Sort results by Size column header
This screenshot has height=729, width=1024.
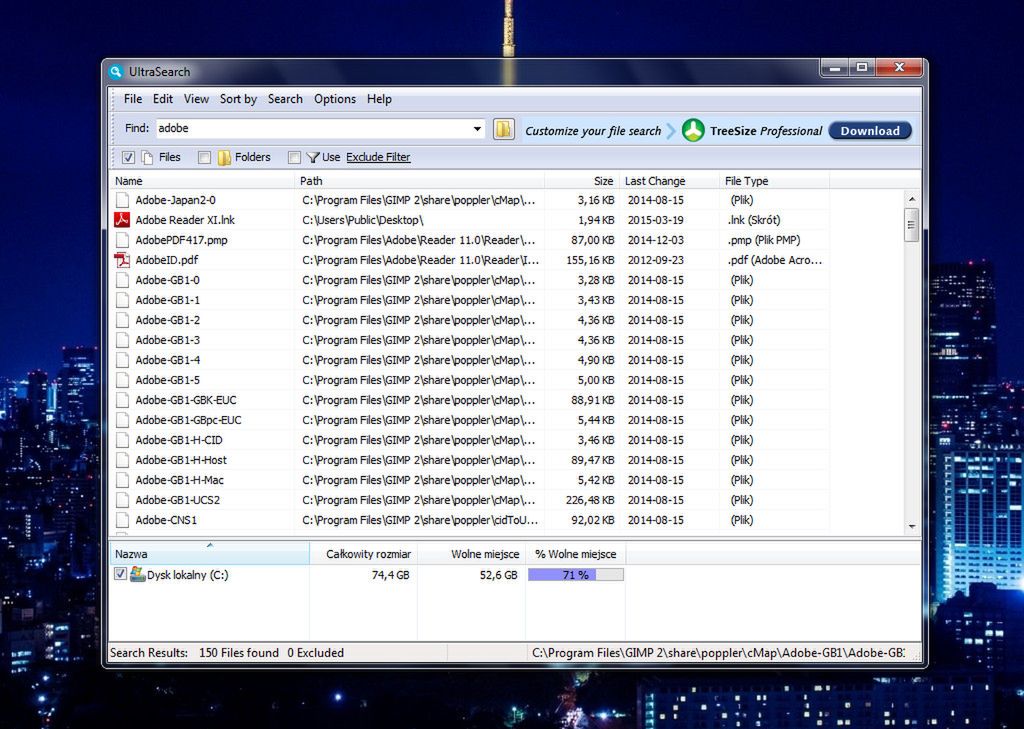[x=581, y=181]
